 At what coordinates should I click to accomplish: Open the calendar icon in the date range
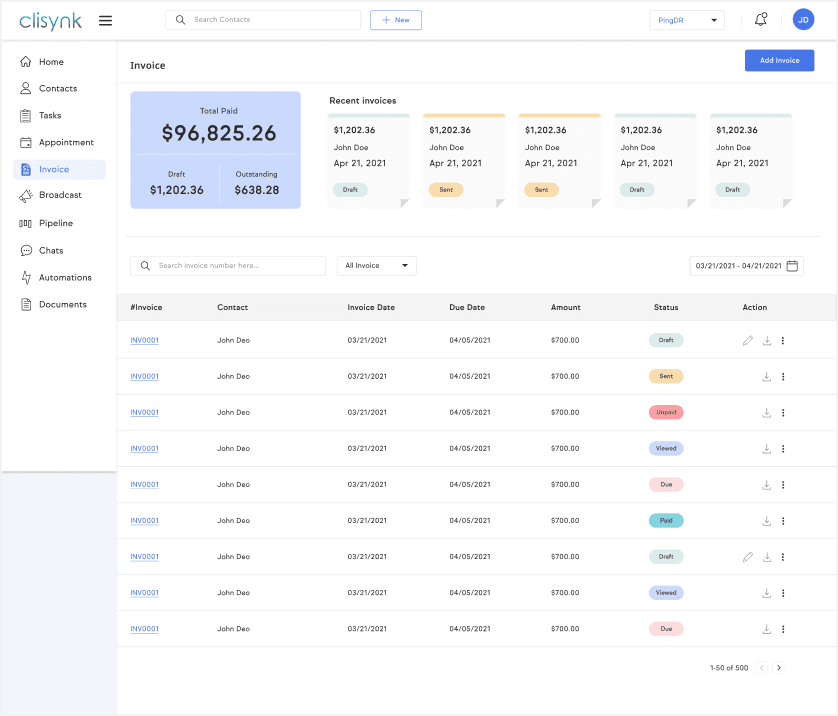(792, 266)
